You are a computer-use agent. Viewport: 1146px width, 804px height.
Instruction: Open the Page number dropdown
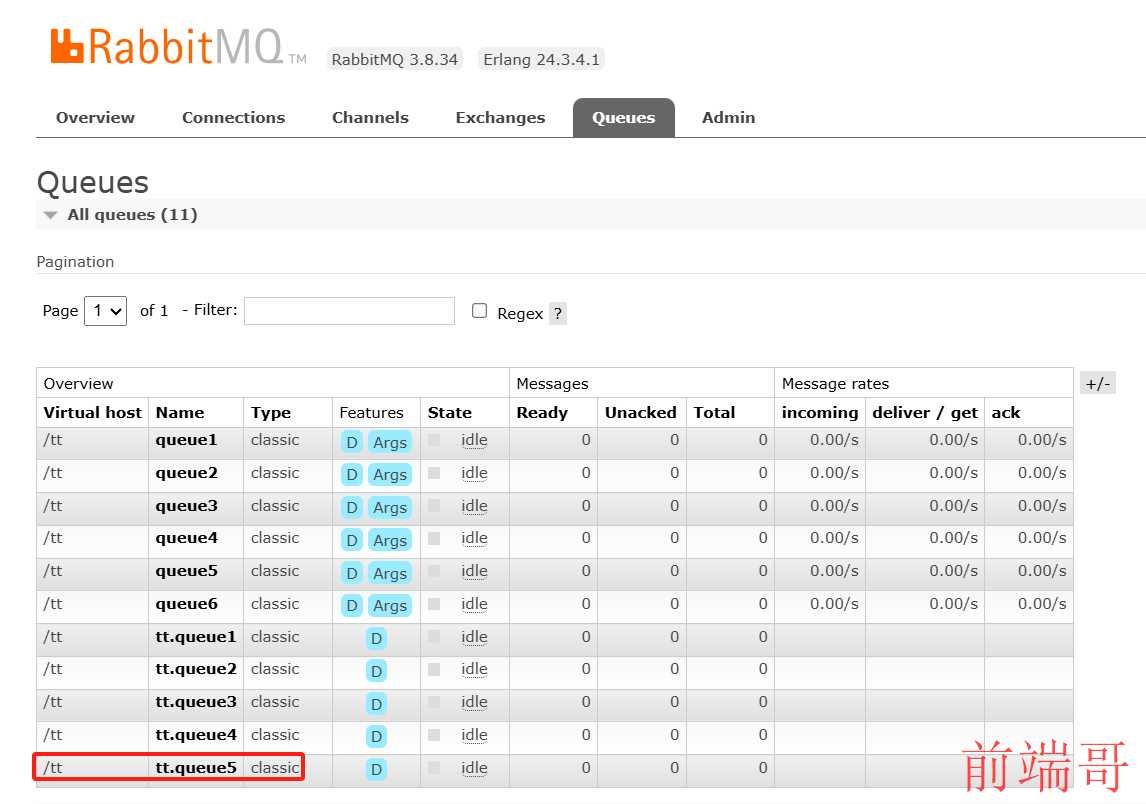click(105, 311)
